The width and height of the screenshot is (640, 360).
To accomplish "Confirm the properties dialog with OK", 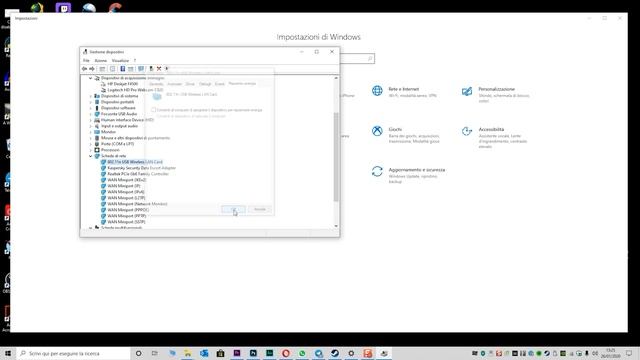I will (233, 209).
